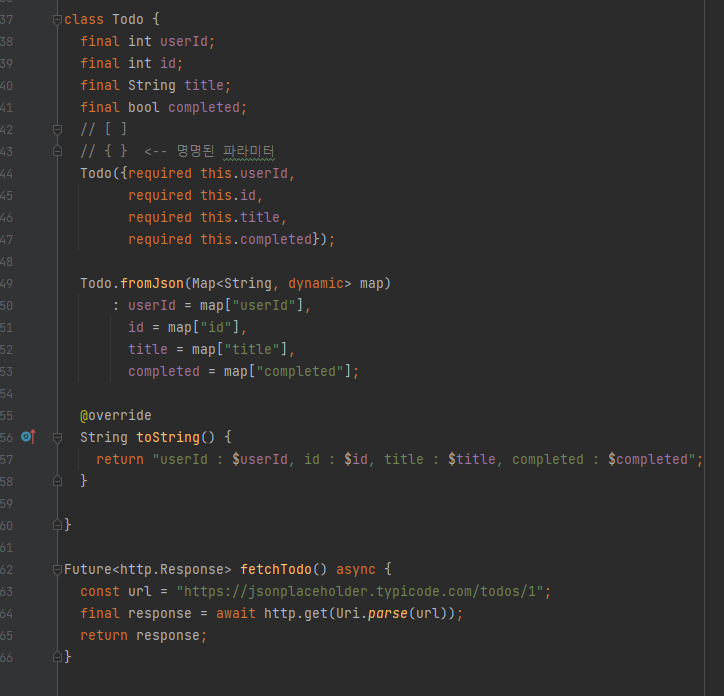Image resolution: width=724 pixels, height=696 pixels.
Task: Click the underlined '파라미터' word in comment
Action: point(248,151)
